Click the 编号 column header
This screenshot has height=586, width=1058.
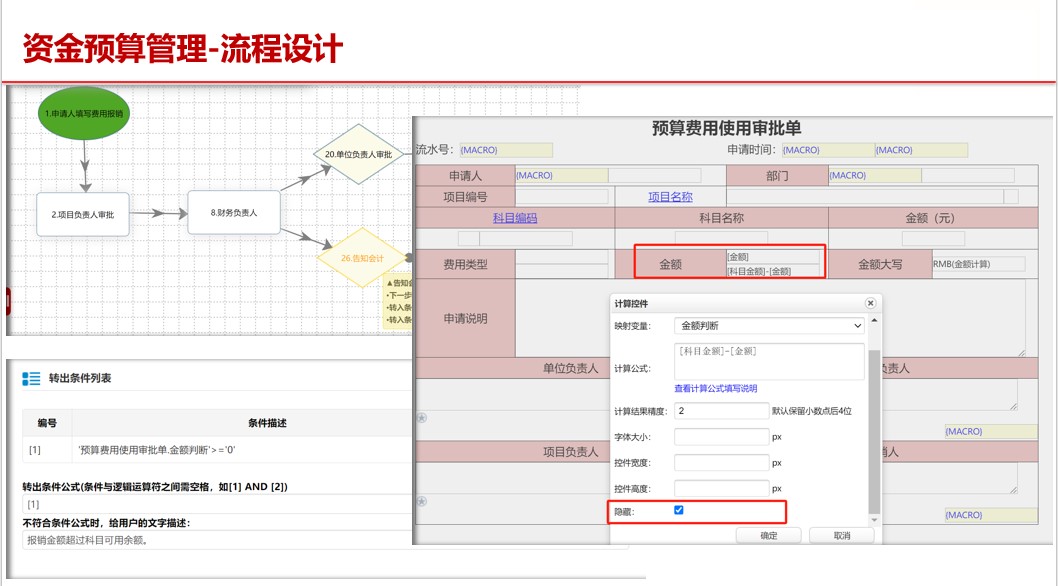(x=47, y=423)
